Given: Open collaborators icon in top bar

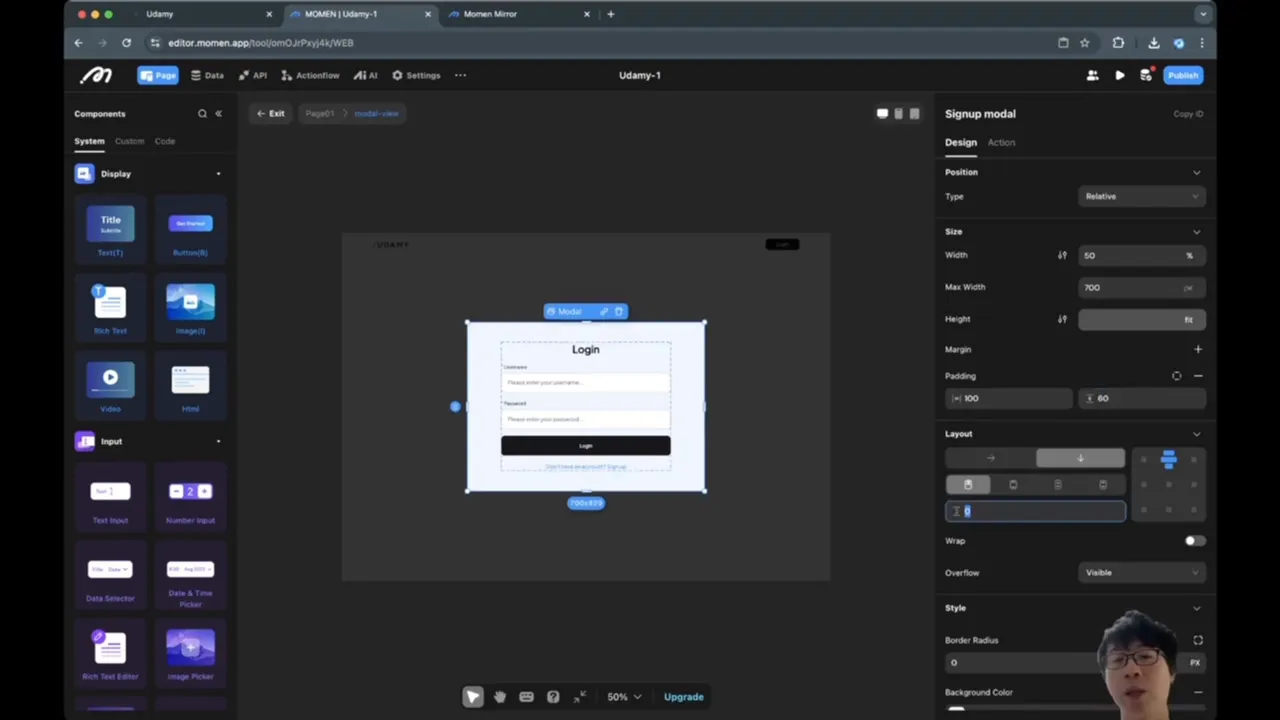Looking at the screenshot, I should click(1093, 75).
